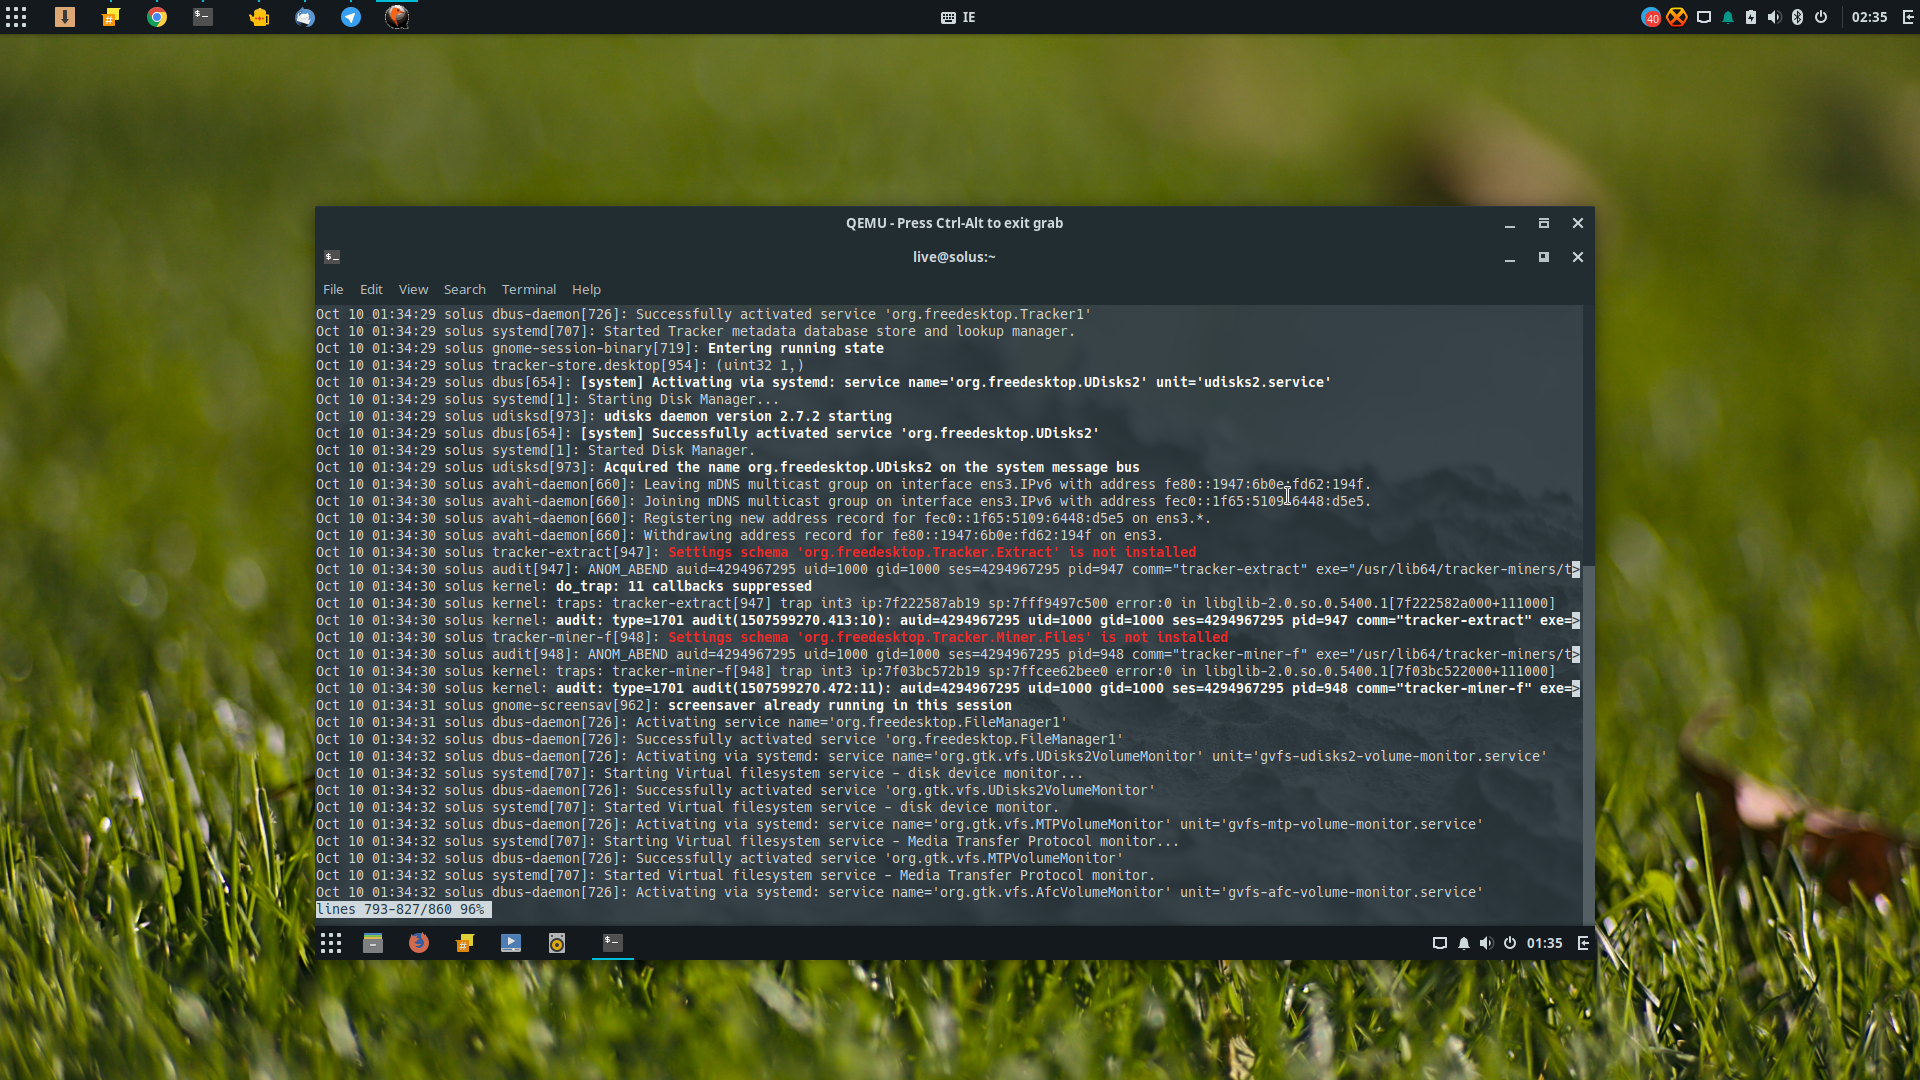The height and width of the screenshot is (1080, 1920).
Task: Close the live@solus terminal window
Action: [1578, 257]
